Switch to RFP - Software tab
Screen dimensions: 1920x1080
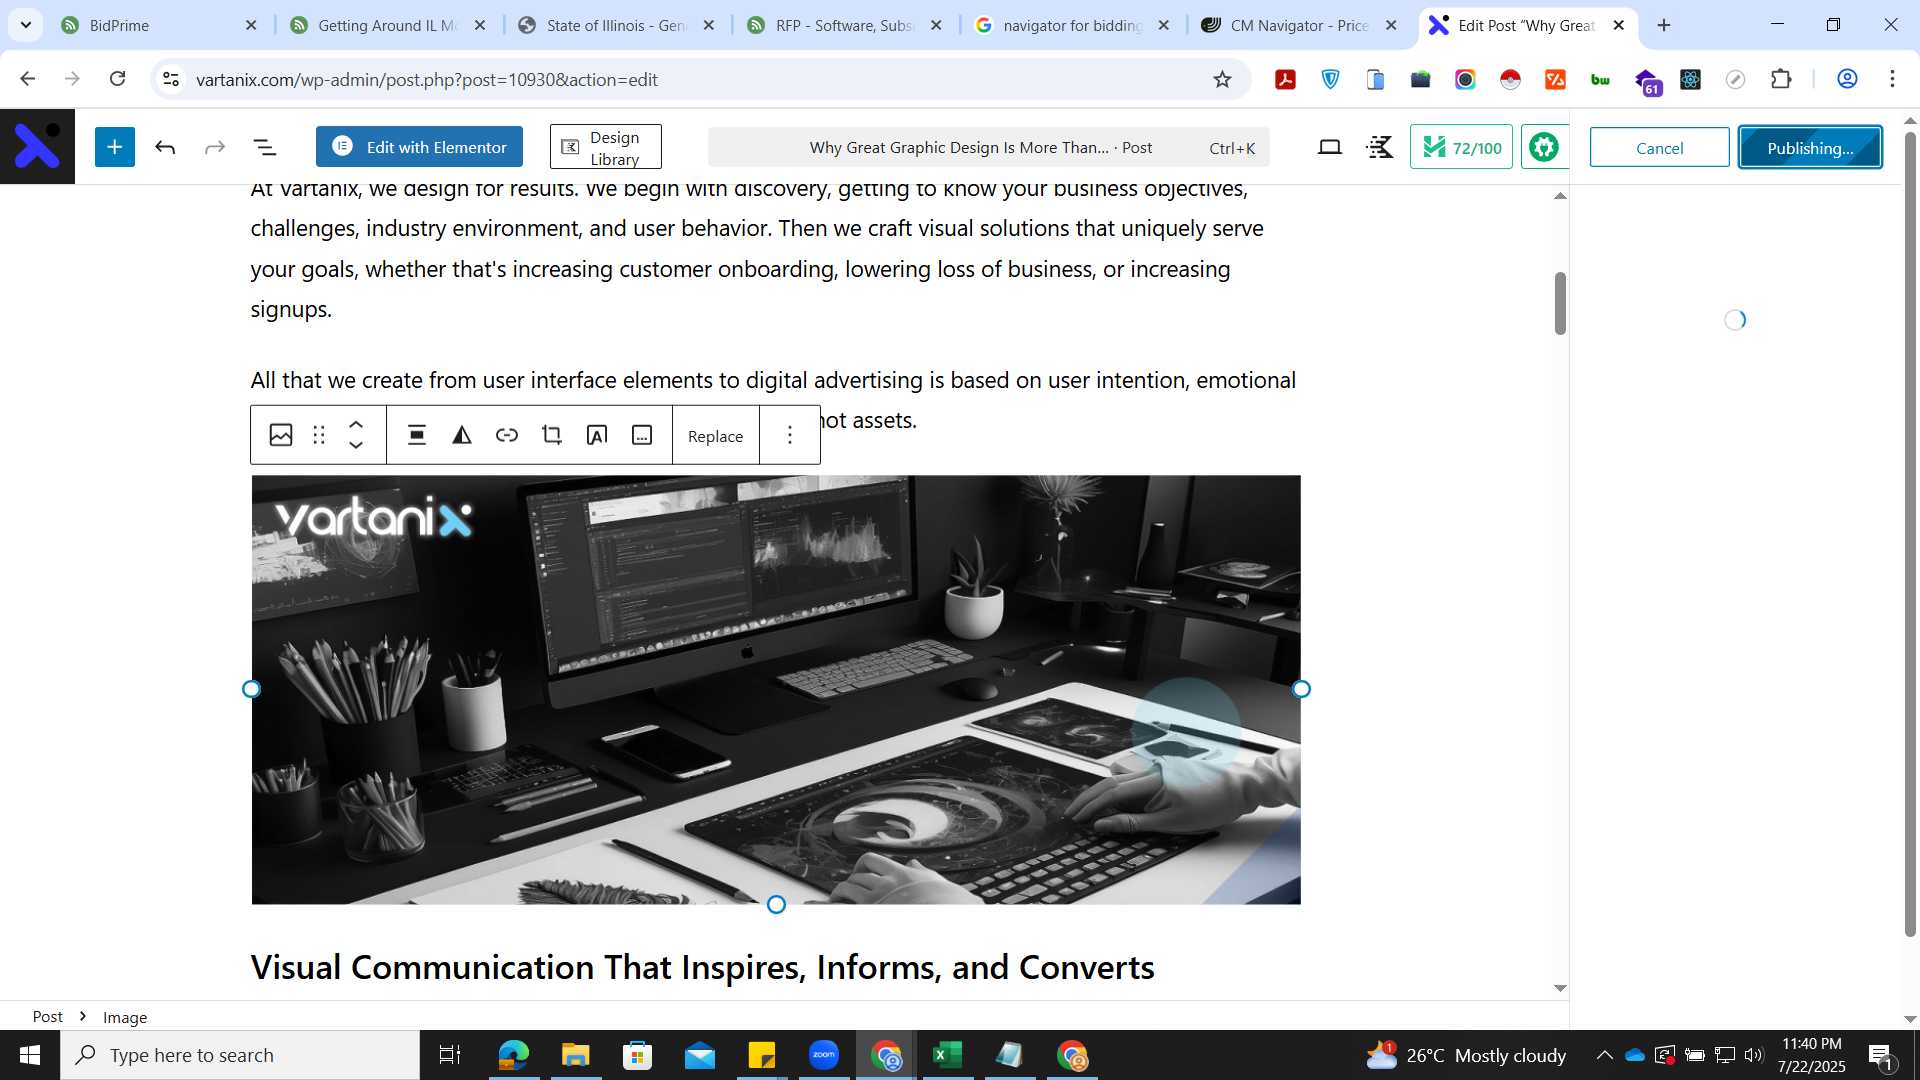[845, 25]
